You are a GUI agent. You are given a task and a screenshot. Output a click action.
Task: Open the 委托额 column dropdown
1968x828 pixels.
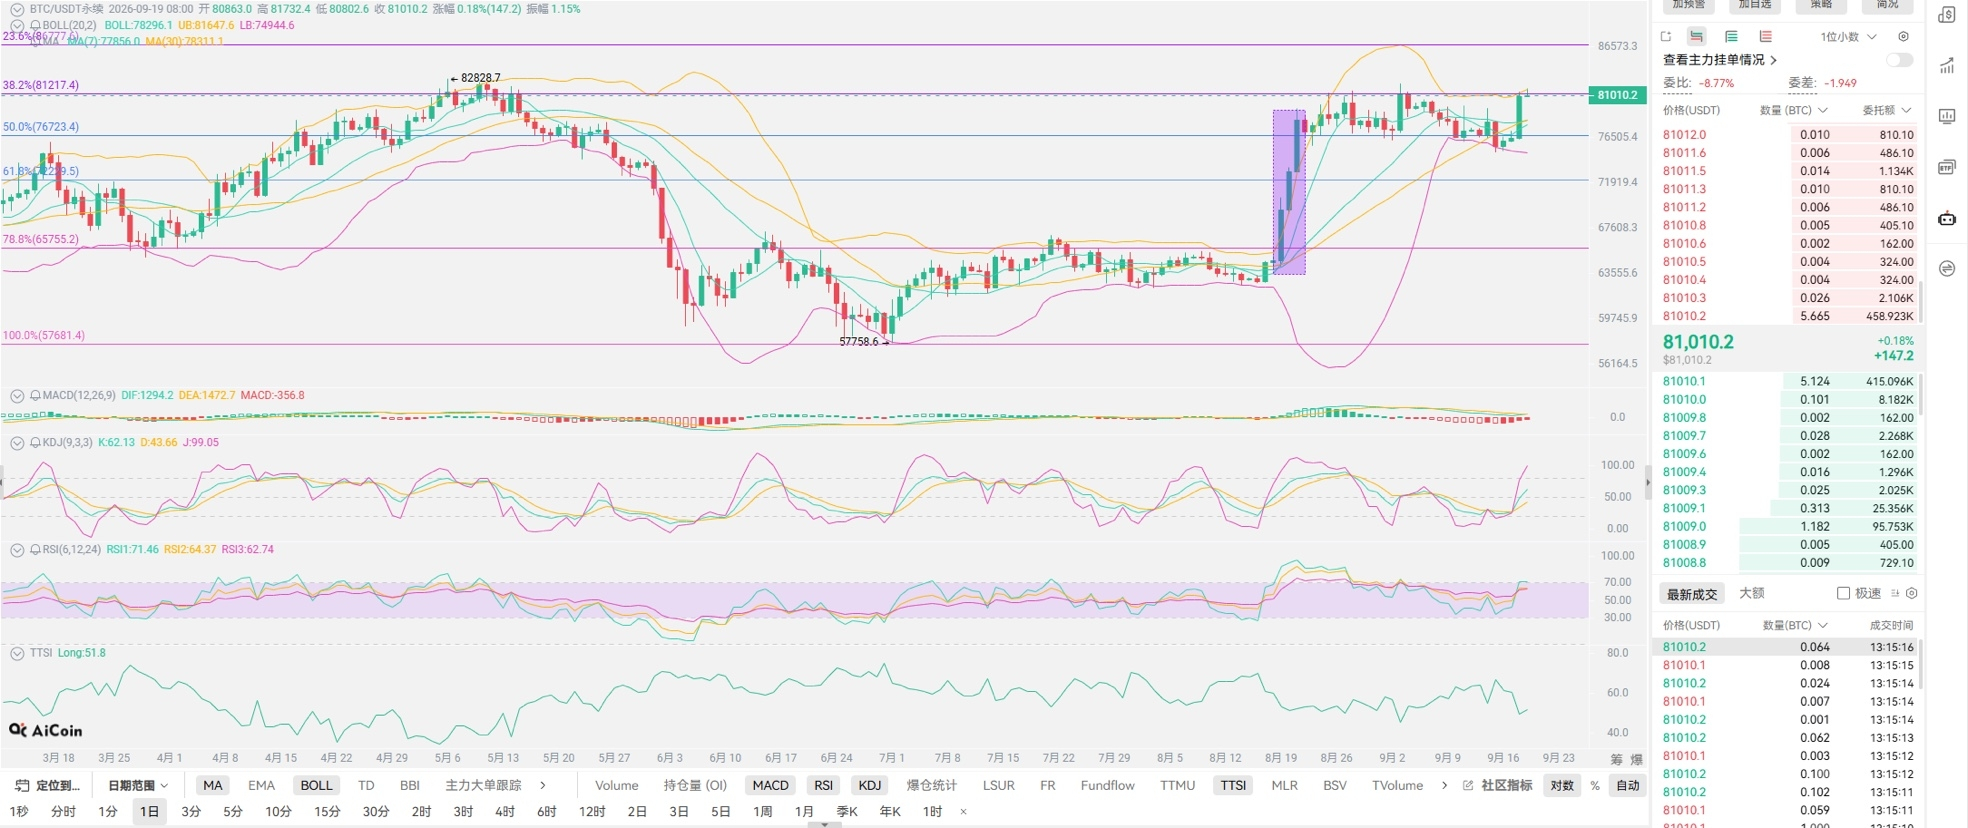click(x=1886, y=110)
